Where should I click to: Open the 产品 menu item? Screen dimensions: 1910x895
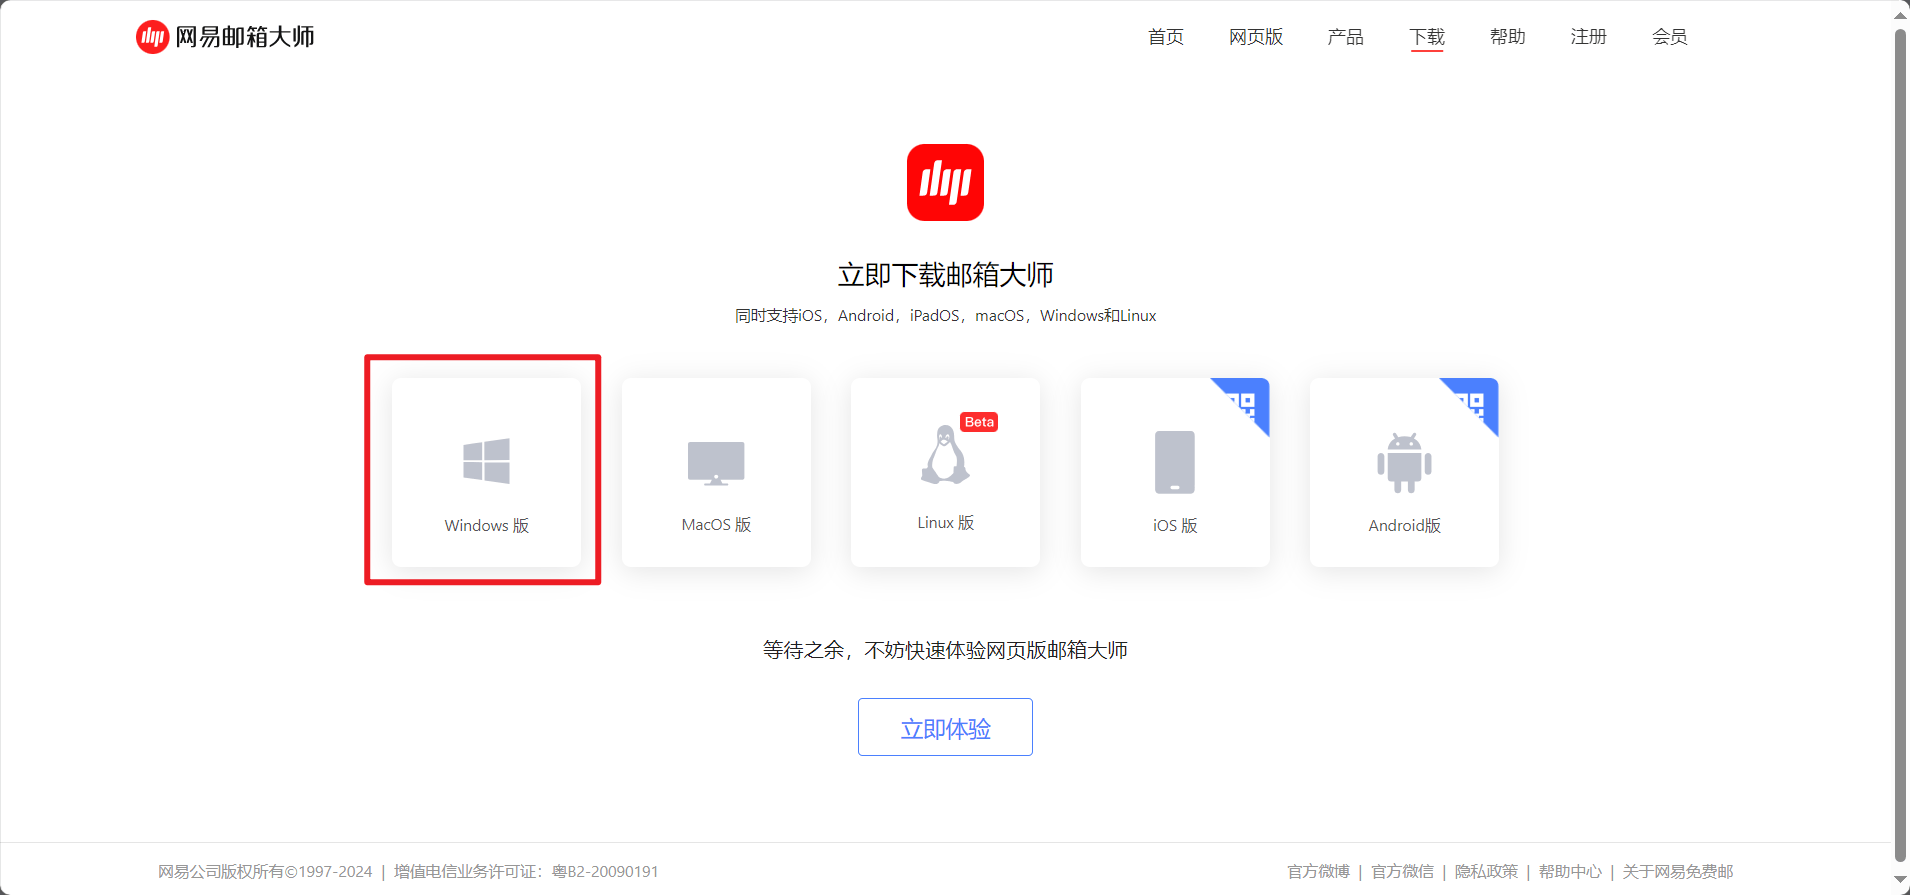click(x=1345, y=37)
